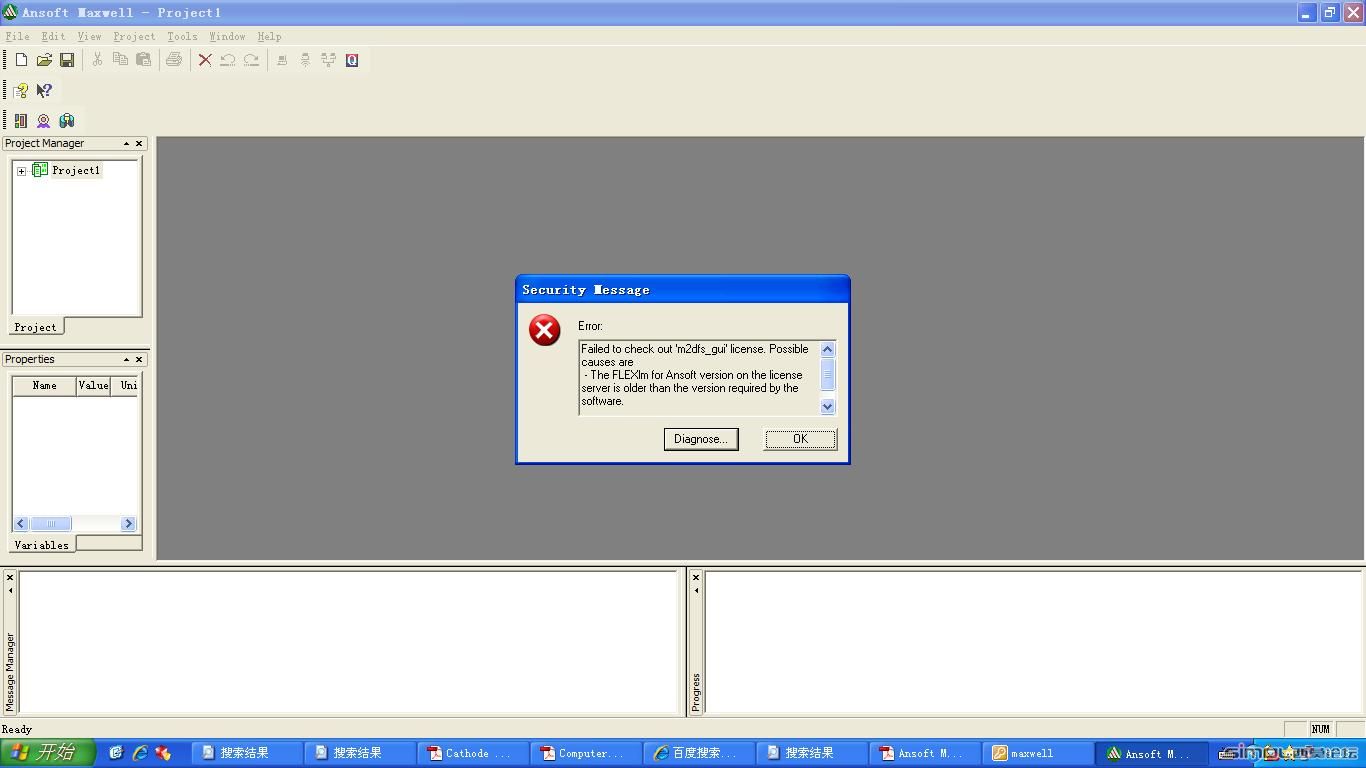Screen dimensions: 1366x768
Task: Click the Undo arrow icon
Action: (x=228, y=60)
